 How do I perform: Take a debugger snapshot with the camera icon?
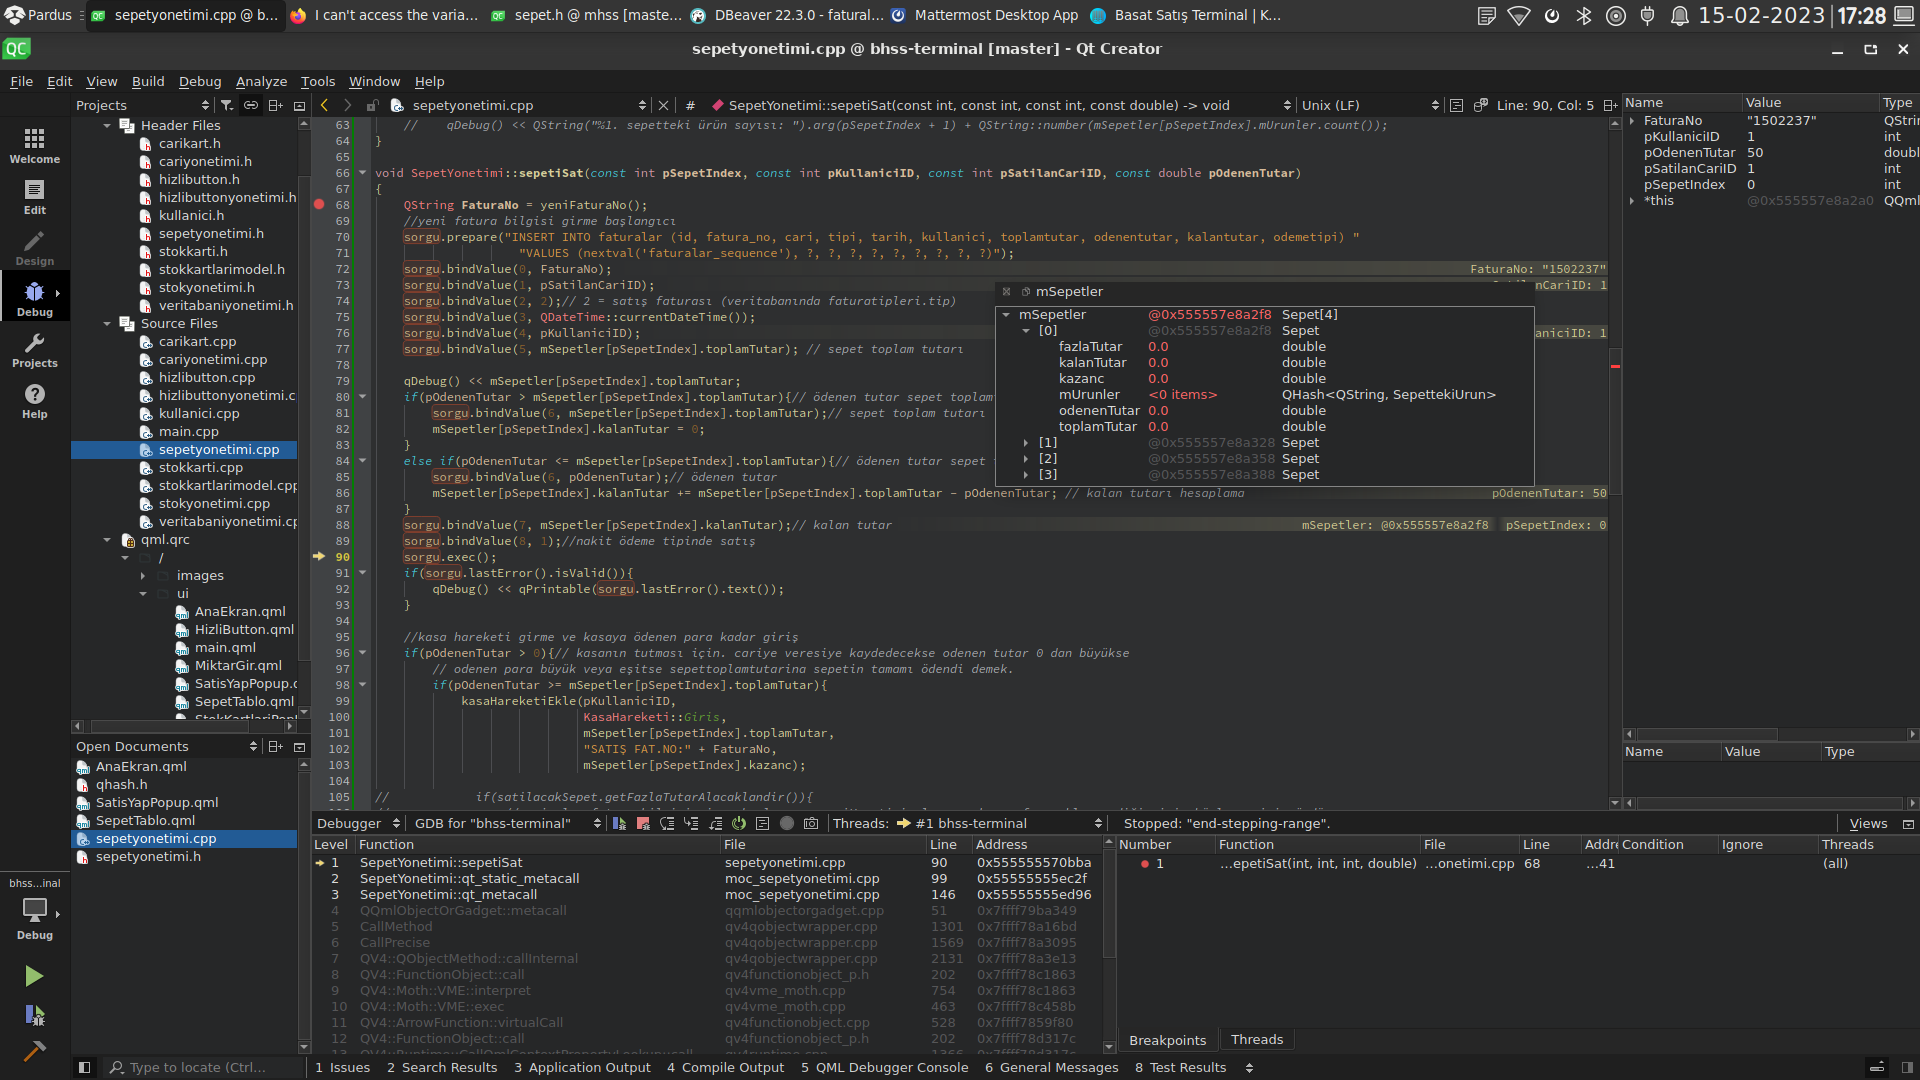[811, 823]
